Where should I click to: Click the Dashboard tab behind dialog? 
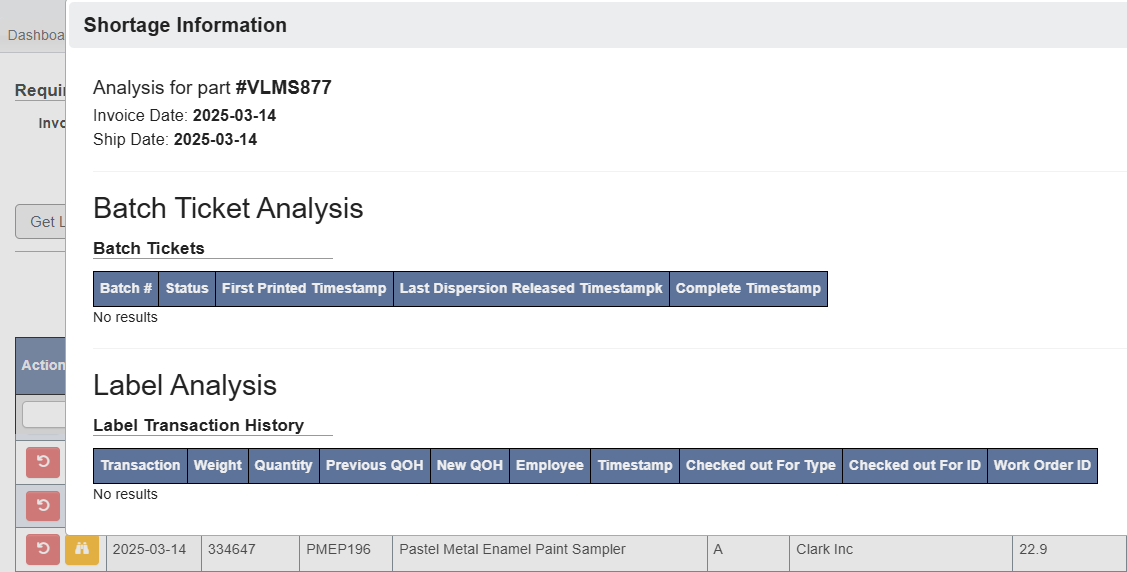(36, 35)
